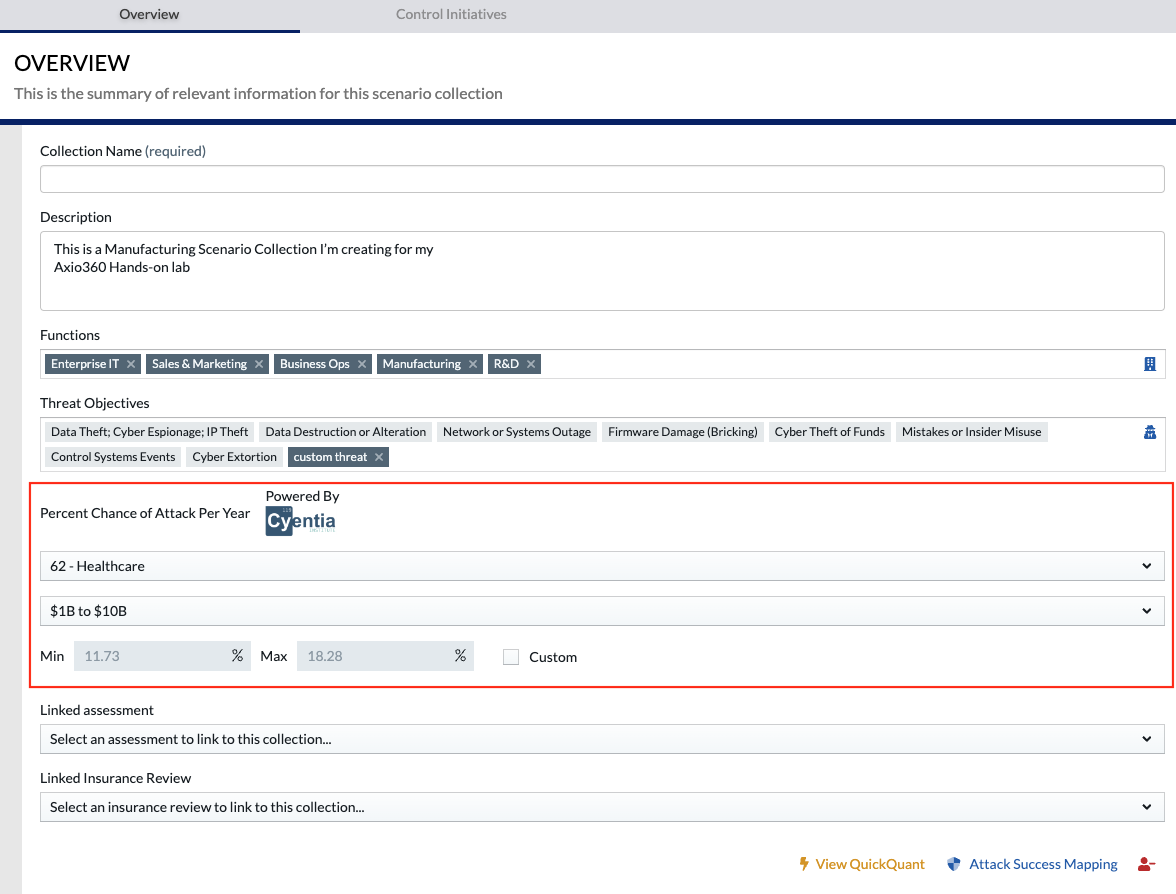Open the Linked assessment dropdown

(602, 739)
